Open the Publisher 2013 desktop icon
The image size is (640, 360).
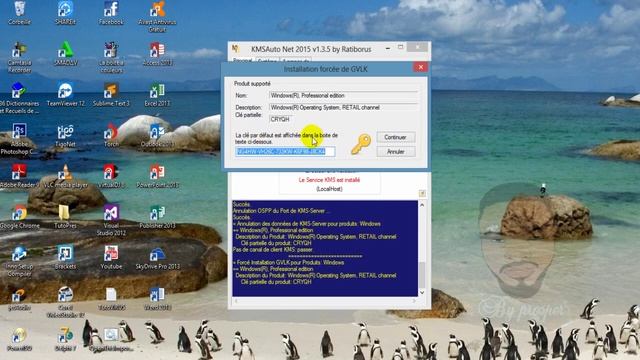click(157, 217)
